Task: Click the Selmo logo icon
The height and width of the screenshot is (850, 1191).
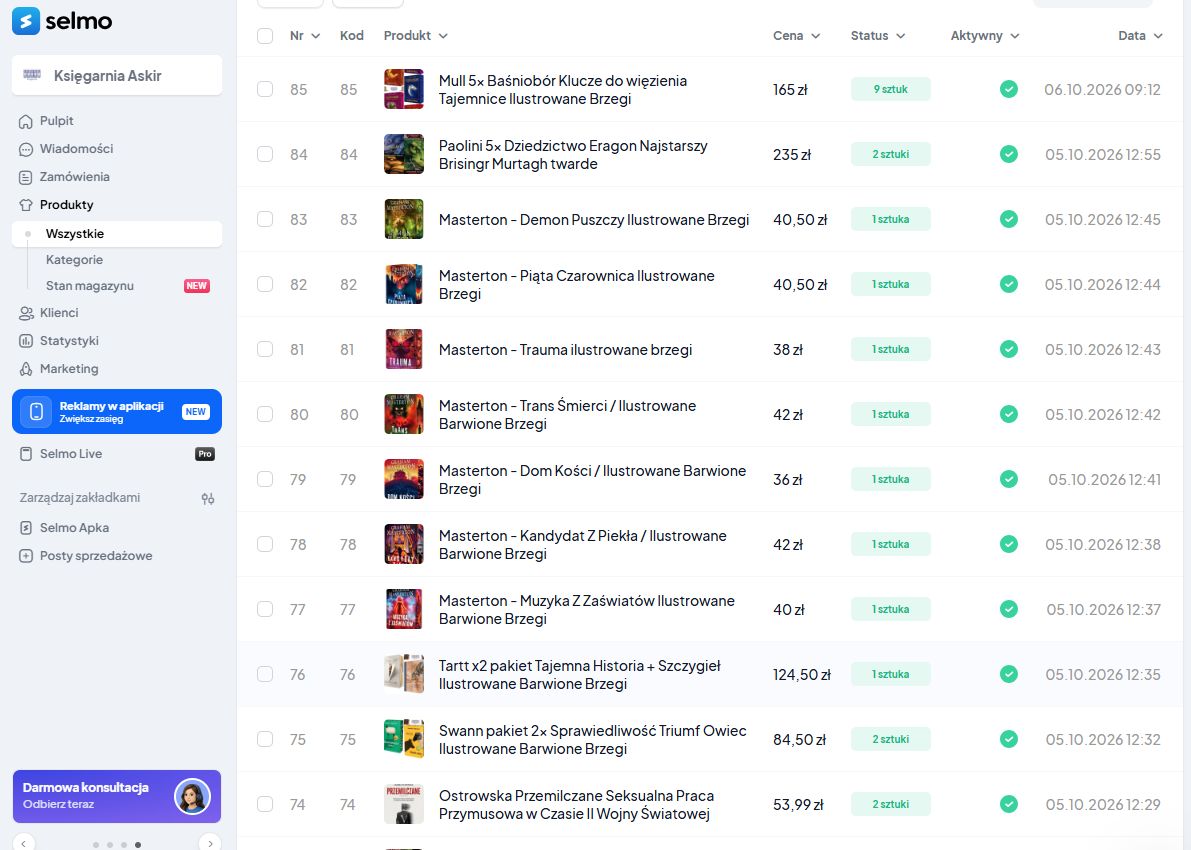Action: [x=26, y=21]
